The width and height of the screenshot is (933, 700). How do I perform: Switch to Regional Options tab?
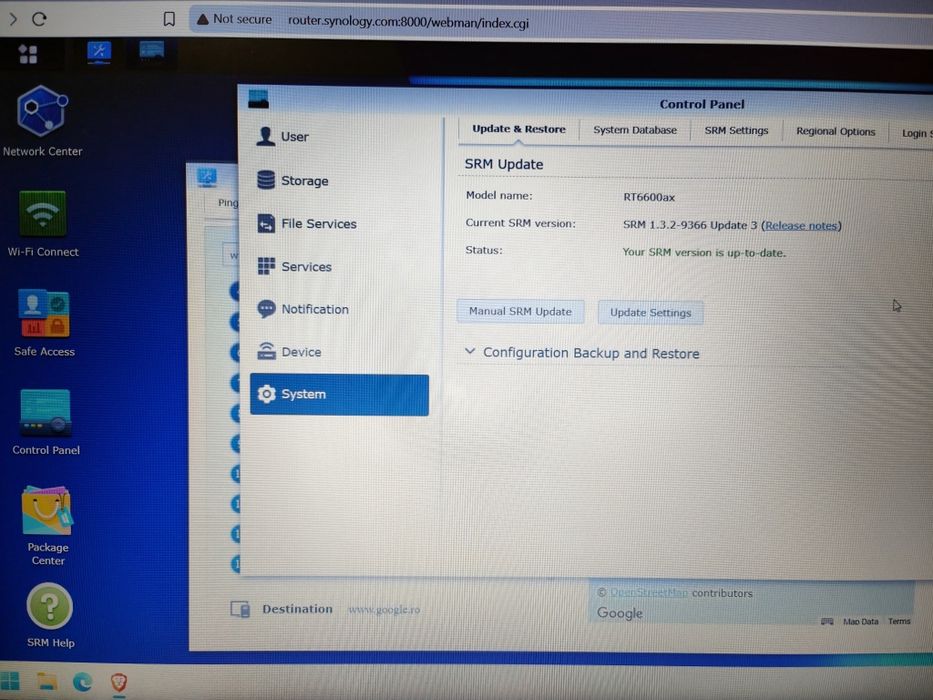[835, 132]
